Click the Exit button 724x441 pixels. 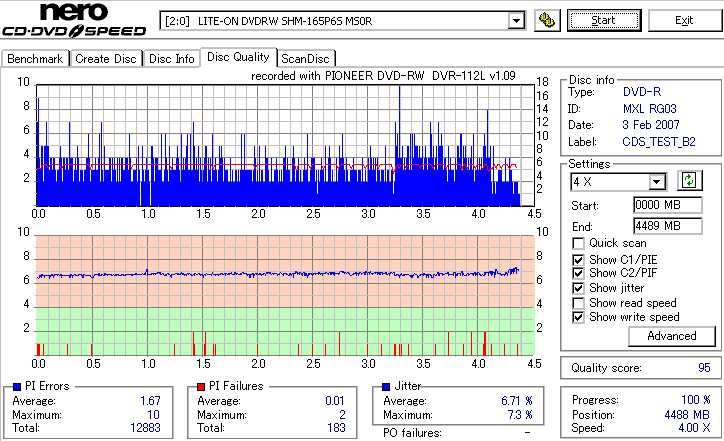(x=684, y=21)
